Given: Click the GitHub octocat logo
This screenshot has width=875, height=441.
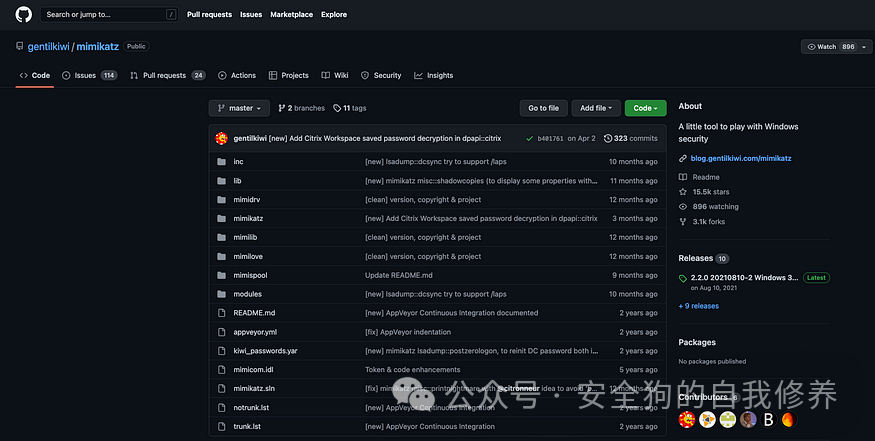Looking at the screenshot, I should pos(23,15).
